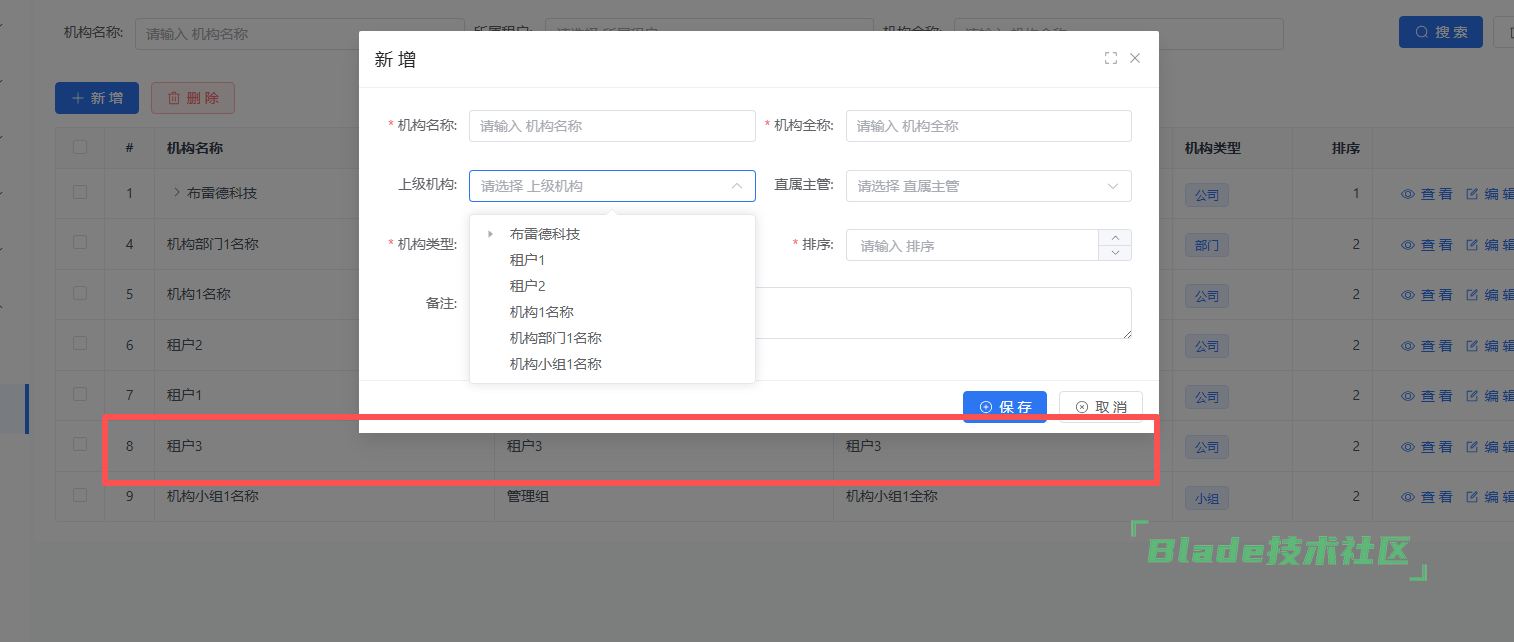Expand the 布雷德科技 node in the dropdown tree

pyautogui.click(x=490, y=234)
